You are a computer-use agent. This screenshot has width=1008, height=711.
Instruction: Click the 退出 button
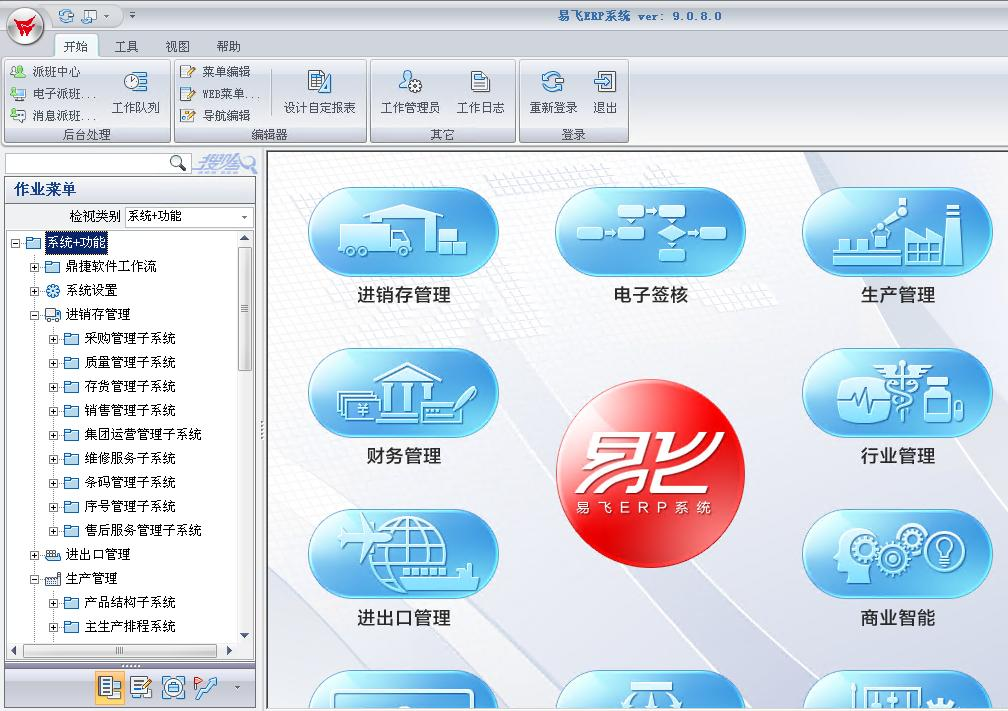pyautogui.click(x=605, y=92)
